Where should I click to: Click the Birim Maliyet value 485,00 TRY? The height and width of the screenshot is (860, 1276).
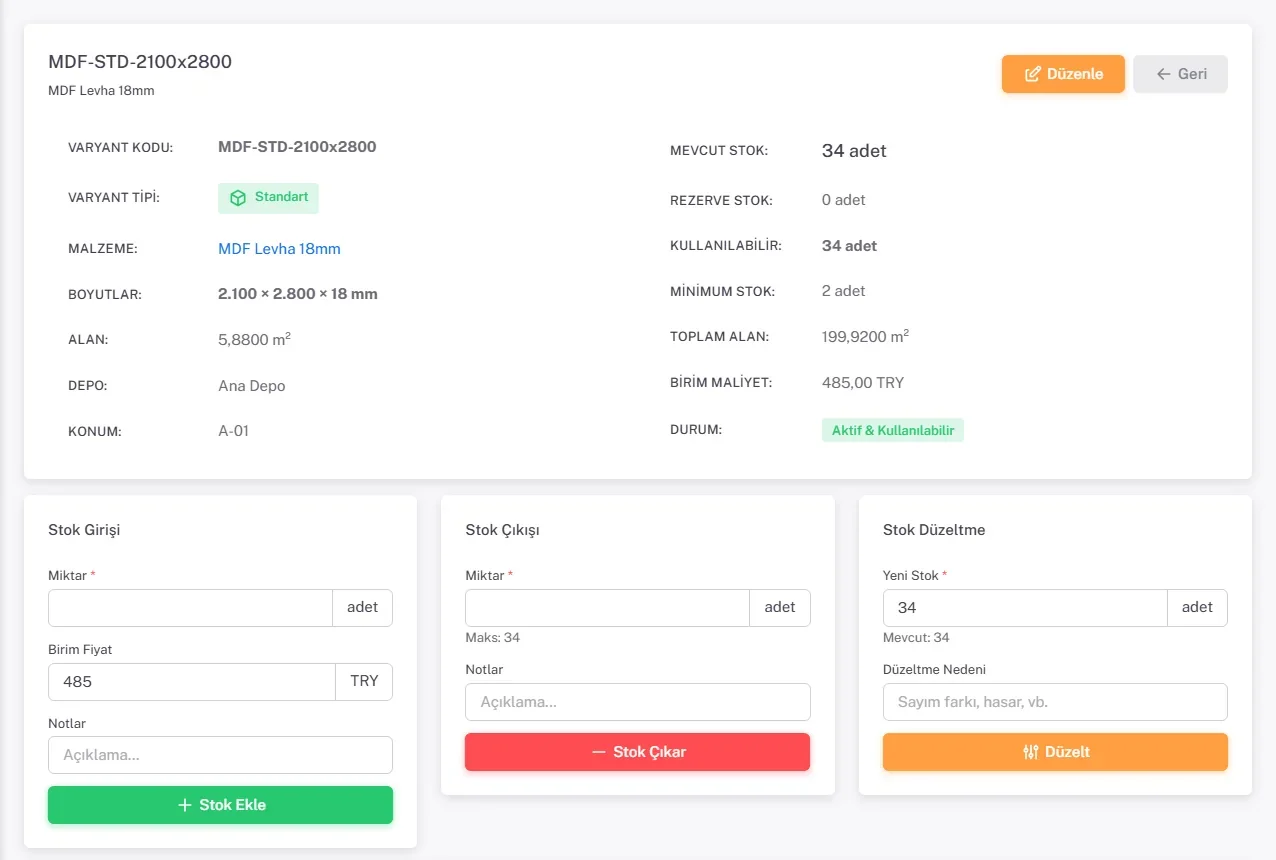click(863, 383)
